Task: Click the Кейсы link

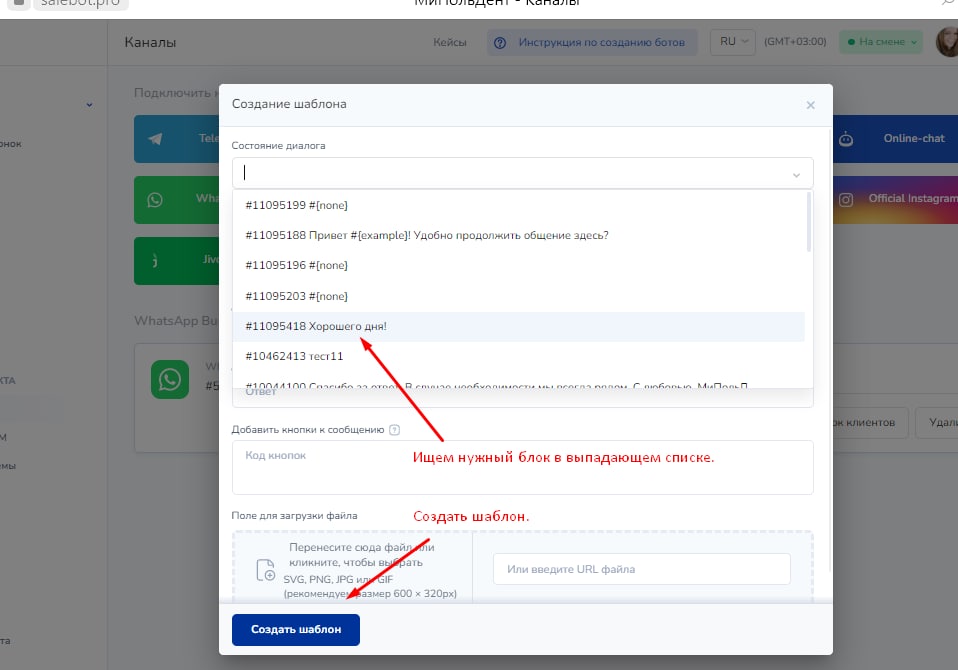Action: pos(449,42)
